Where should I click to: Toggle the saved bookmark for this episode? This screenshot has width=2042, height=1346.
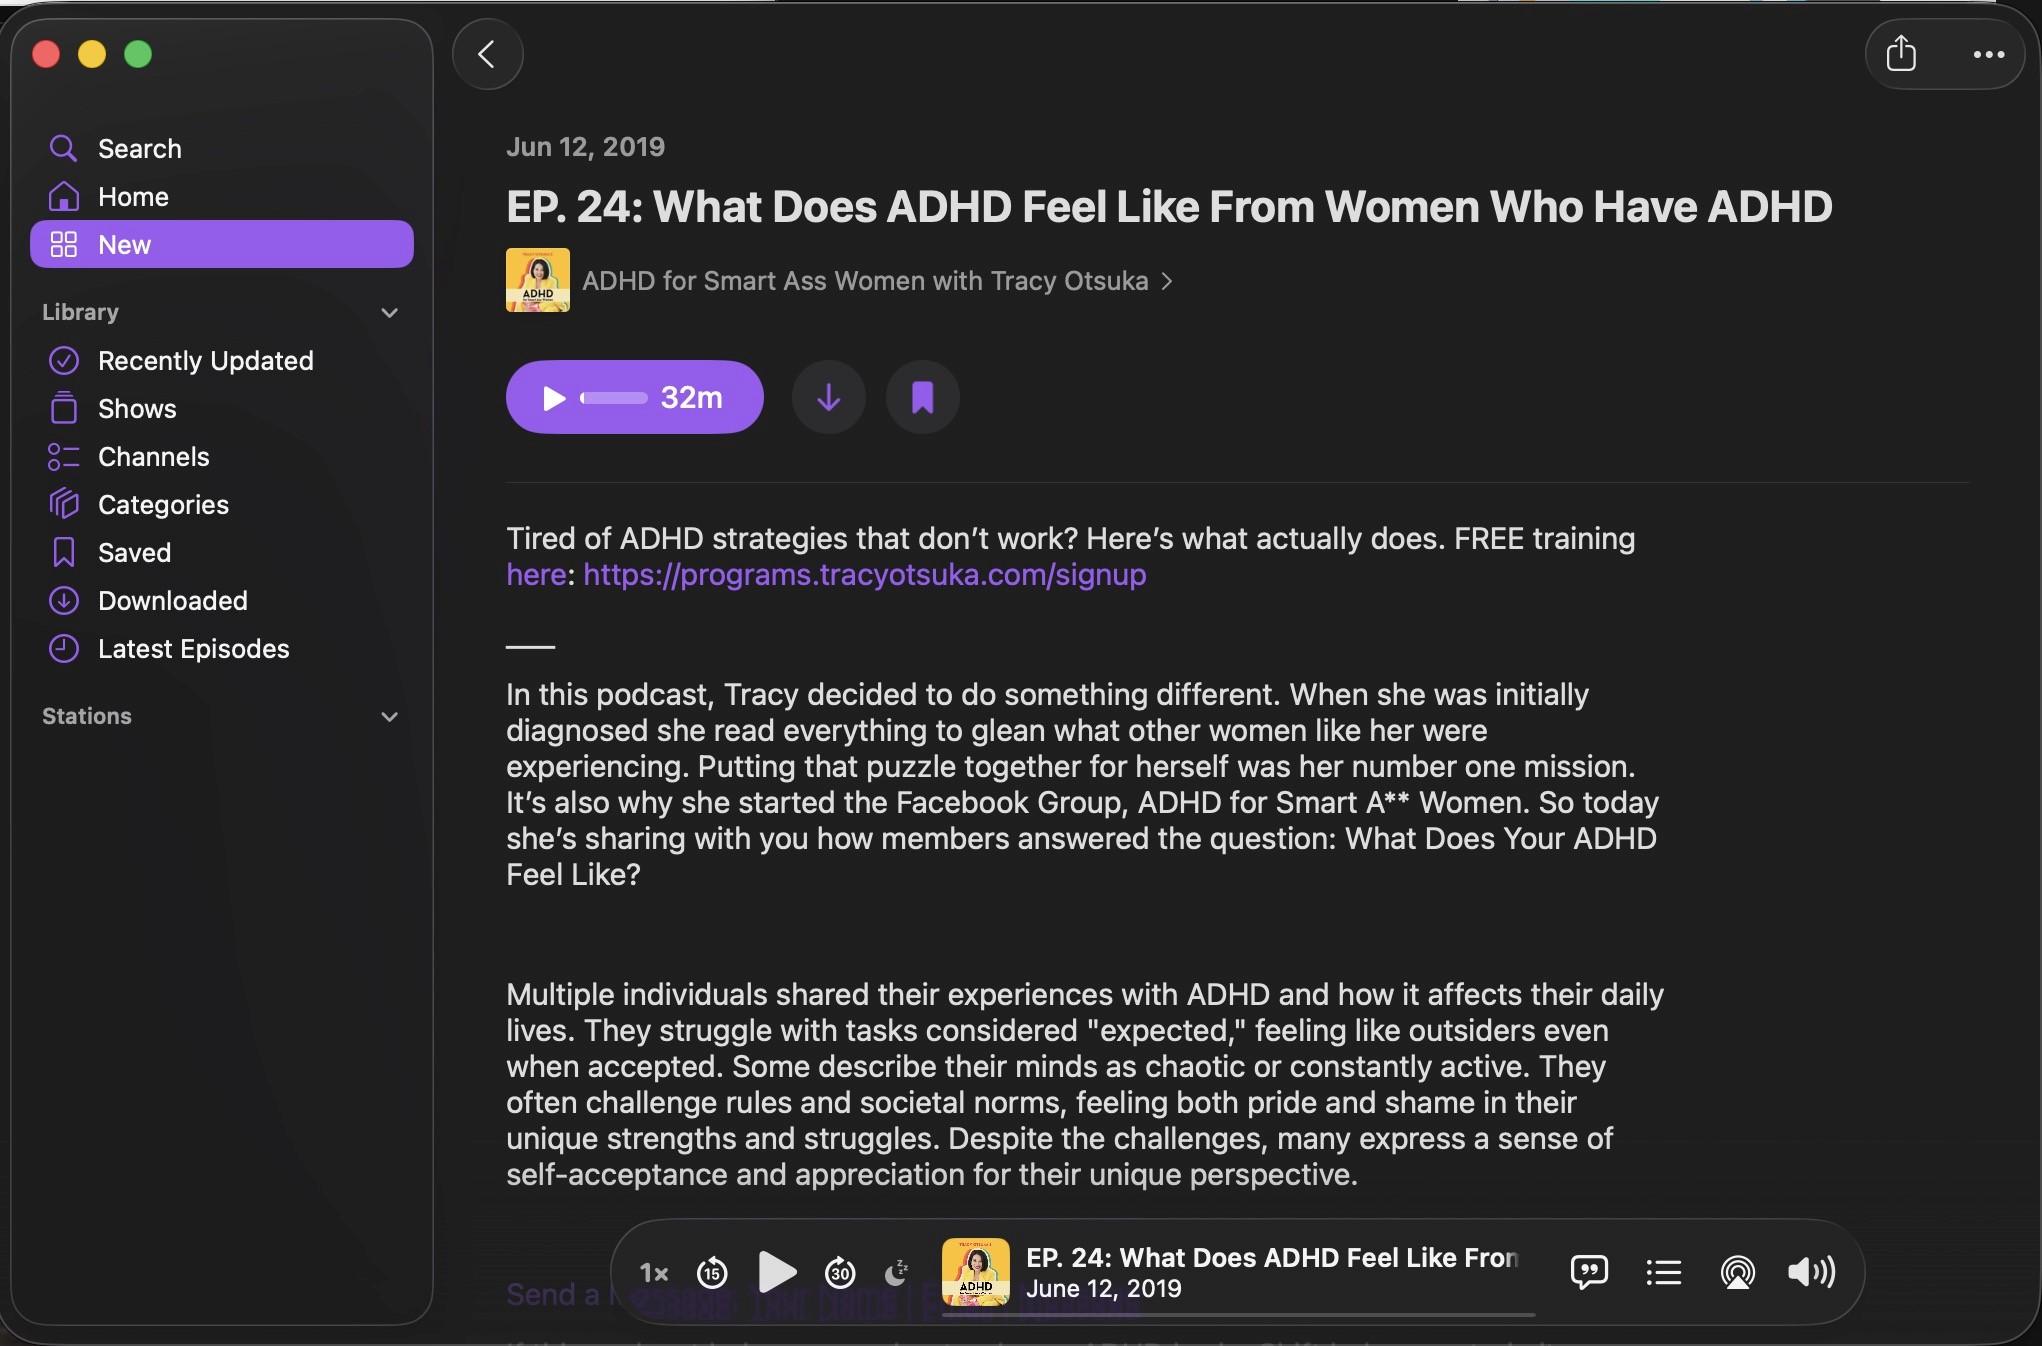pos(922,398)
